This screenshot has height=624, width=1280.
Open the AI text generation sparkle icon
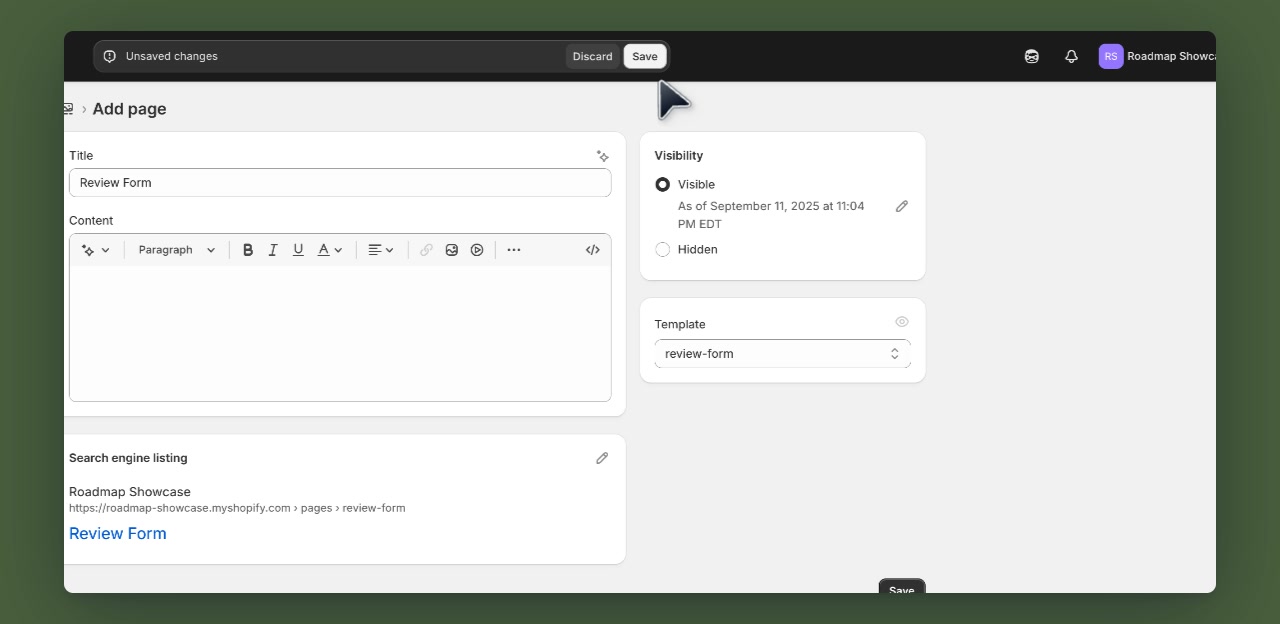point(602,156)
